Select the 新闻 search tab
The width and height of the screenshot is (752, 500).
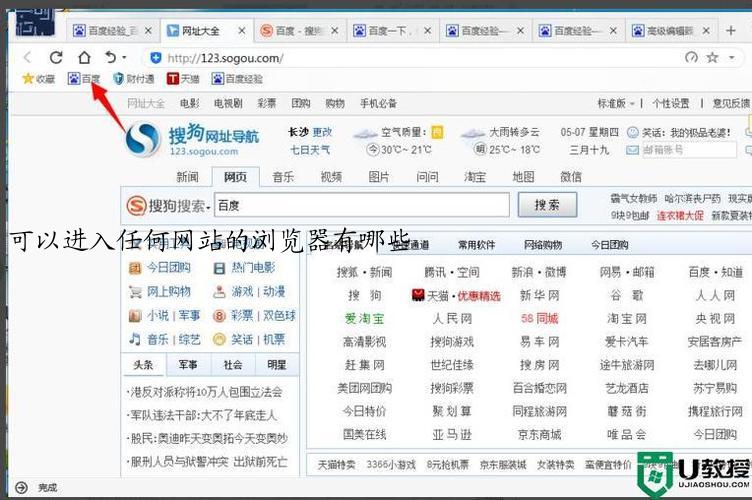coord(188,177)
